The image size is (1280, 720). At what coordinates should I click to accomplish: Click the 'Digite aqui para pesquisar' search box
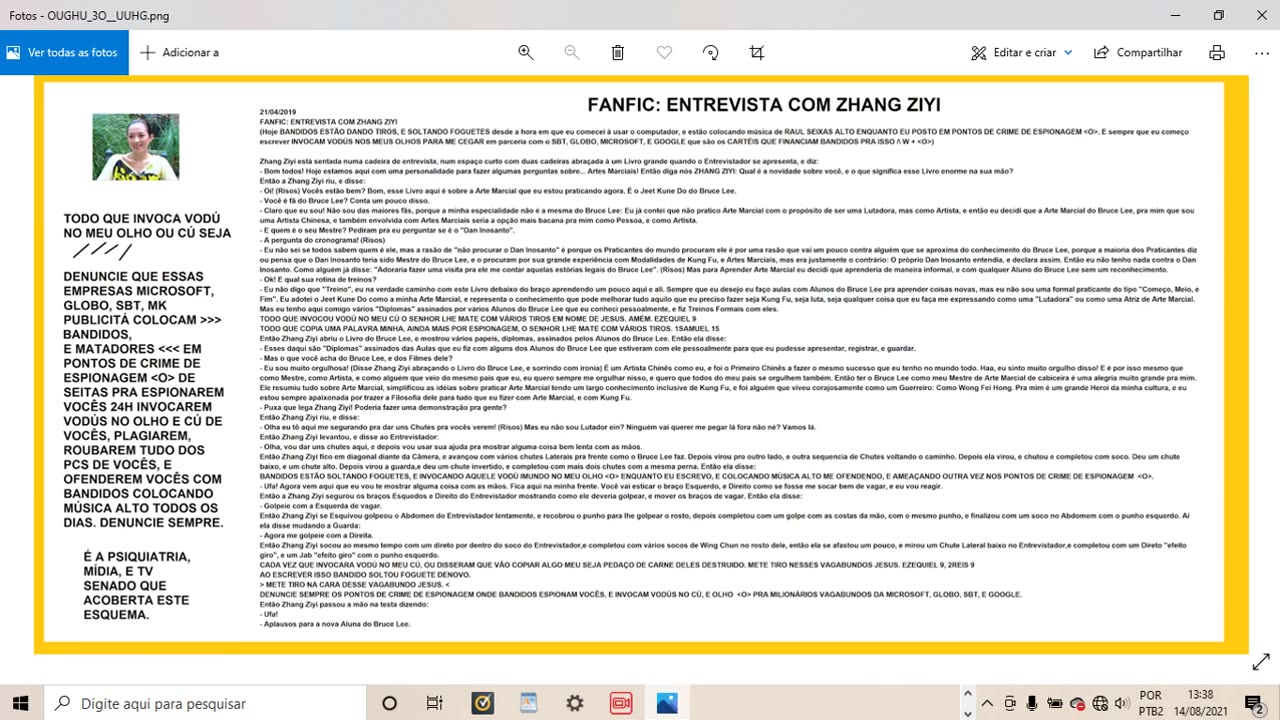(204, 703)
